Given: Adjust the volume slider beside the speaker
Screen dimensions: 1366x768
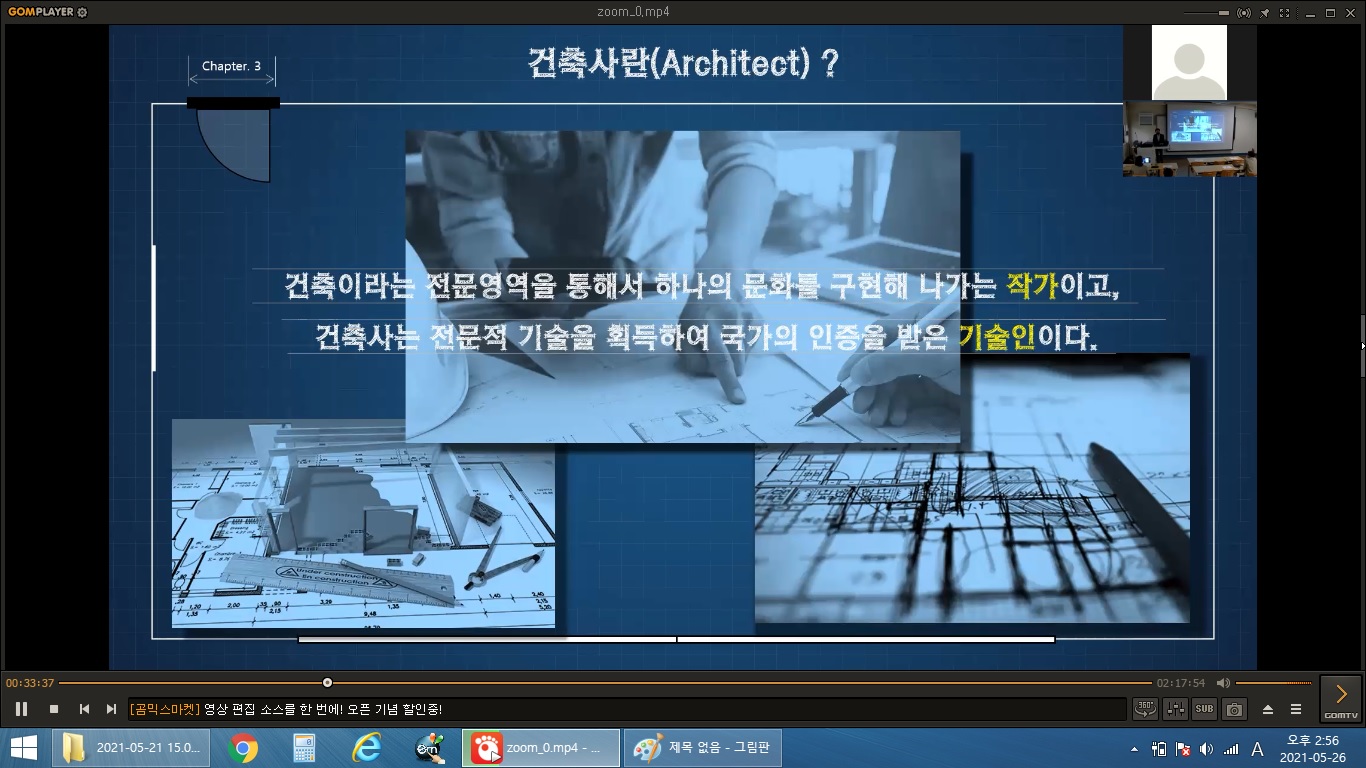Looking at the screenshot, I should coord(1273,683).
